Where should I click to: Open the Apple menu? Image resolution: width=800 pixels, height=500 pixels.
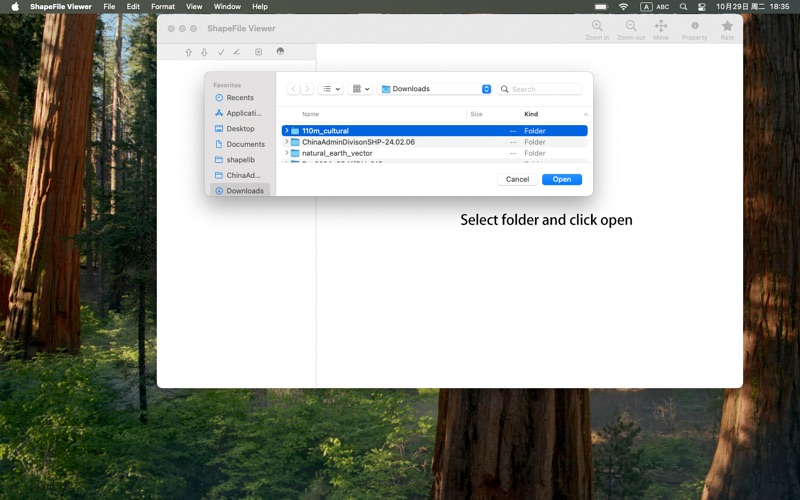pyautogui.click(x=15, y=7)
